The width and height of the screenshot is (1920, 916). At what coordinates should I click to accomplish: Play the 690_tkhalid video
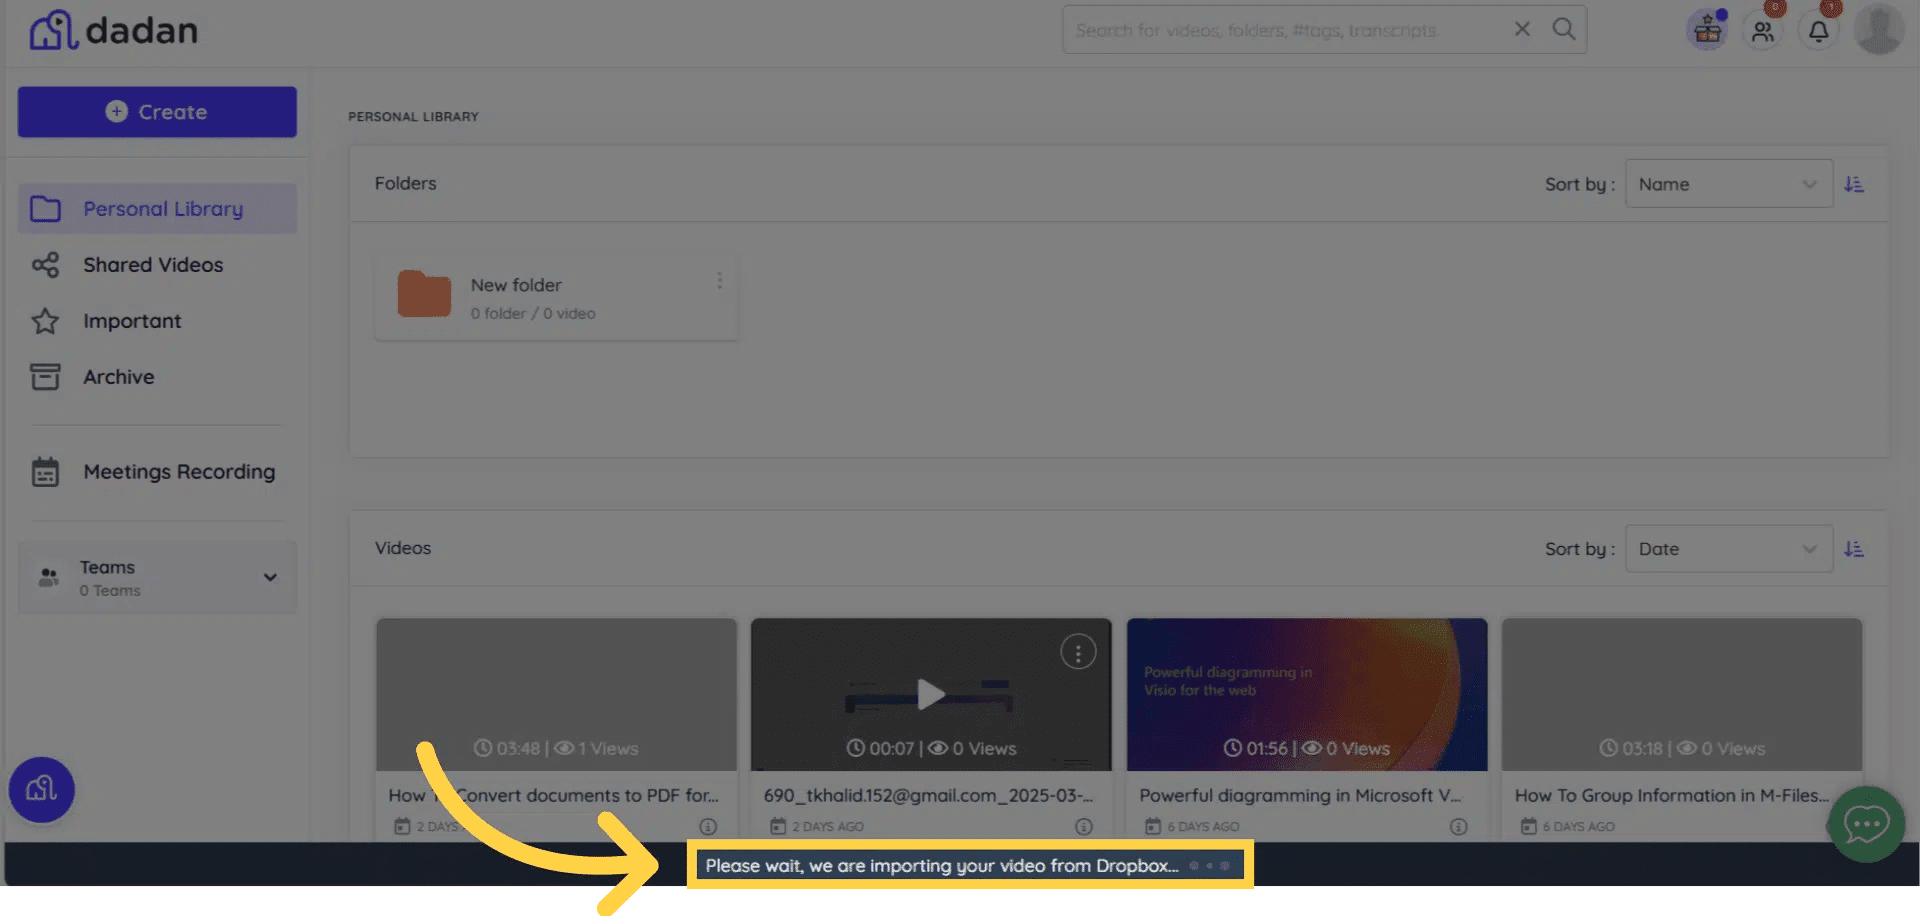click(931, 694)
